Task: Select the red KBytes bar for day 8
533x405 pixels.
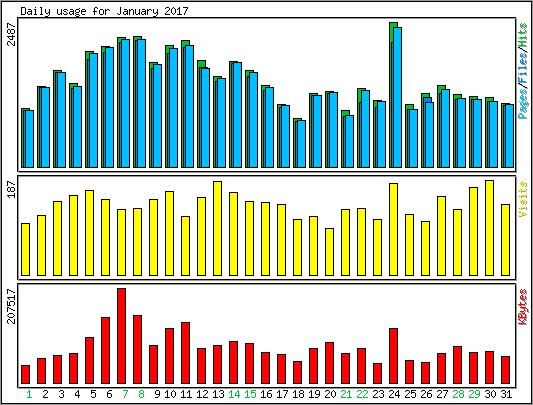Action: [138, 350]
